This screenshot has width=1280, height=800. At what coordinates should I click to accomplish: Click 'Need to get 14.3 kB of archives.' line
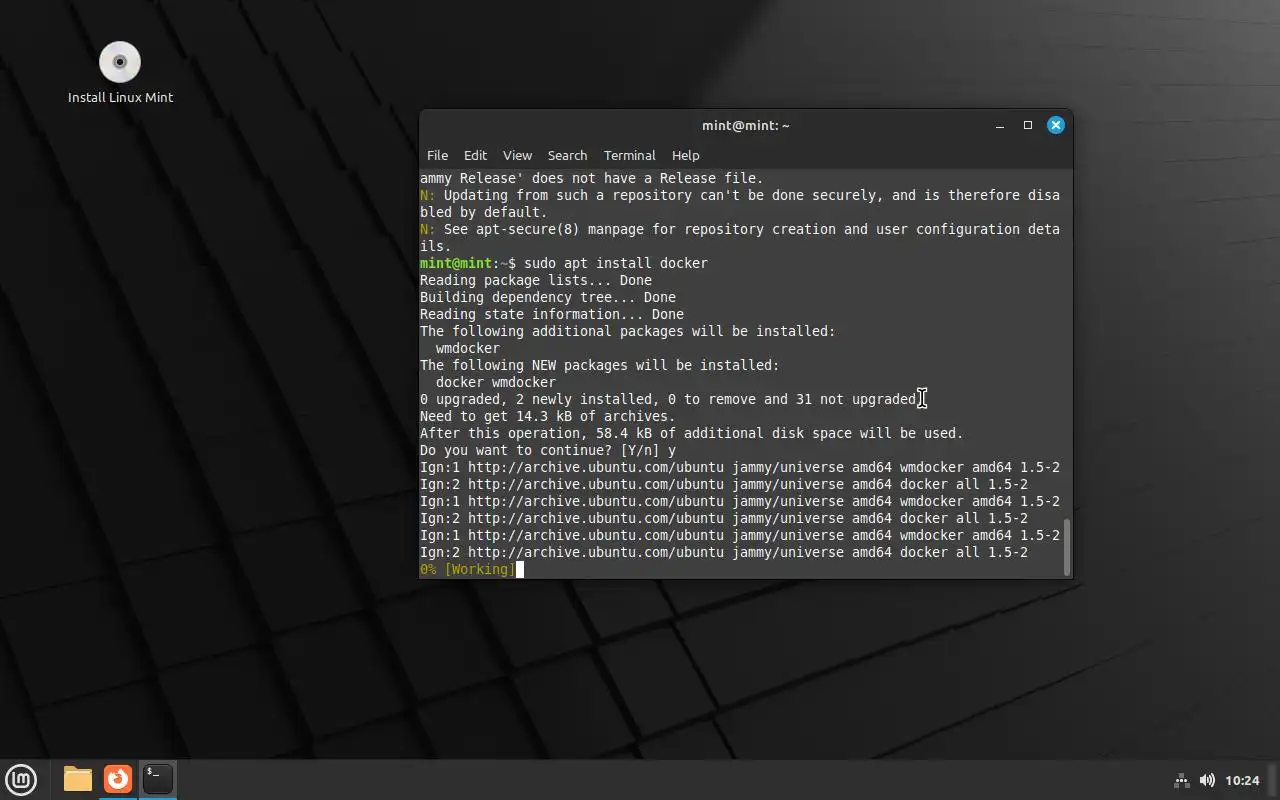point(548,416)
